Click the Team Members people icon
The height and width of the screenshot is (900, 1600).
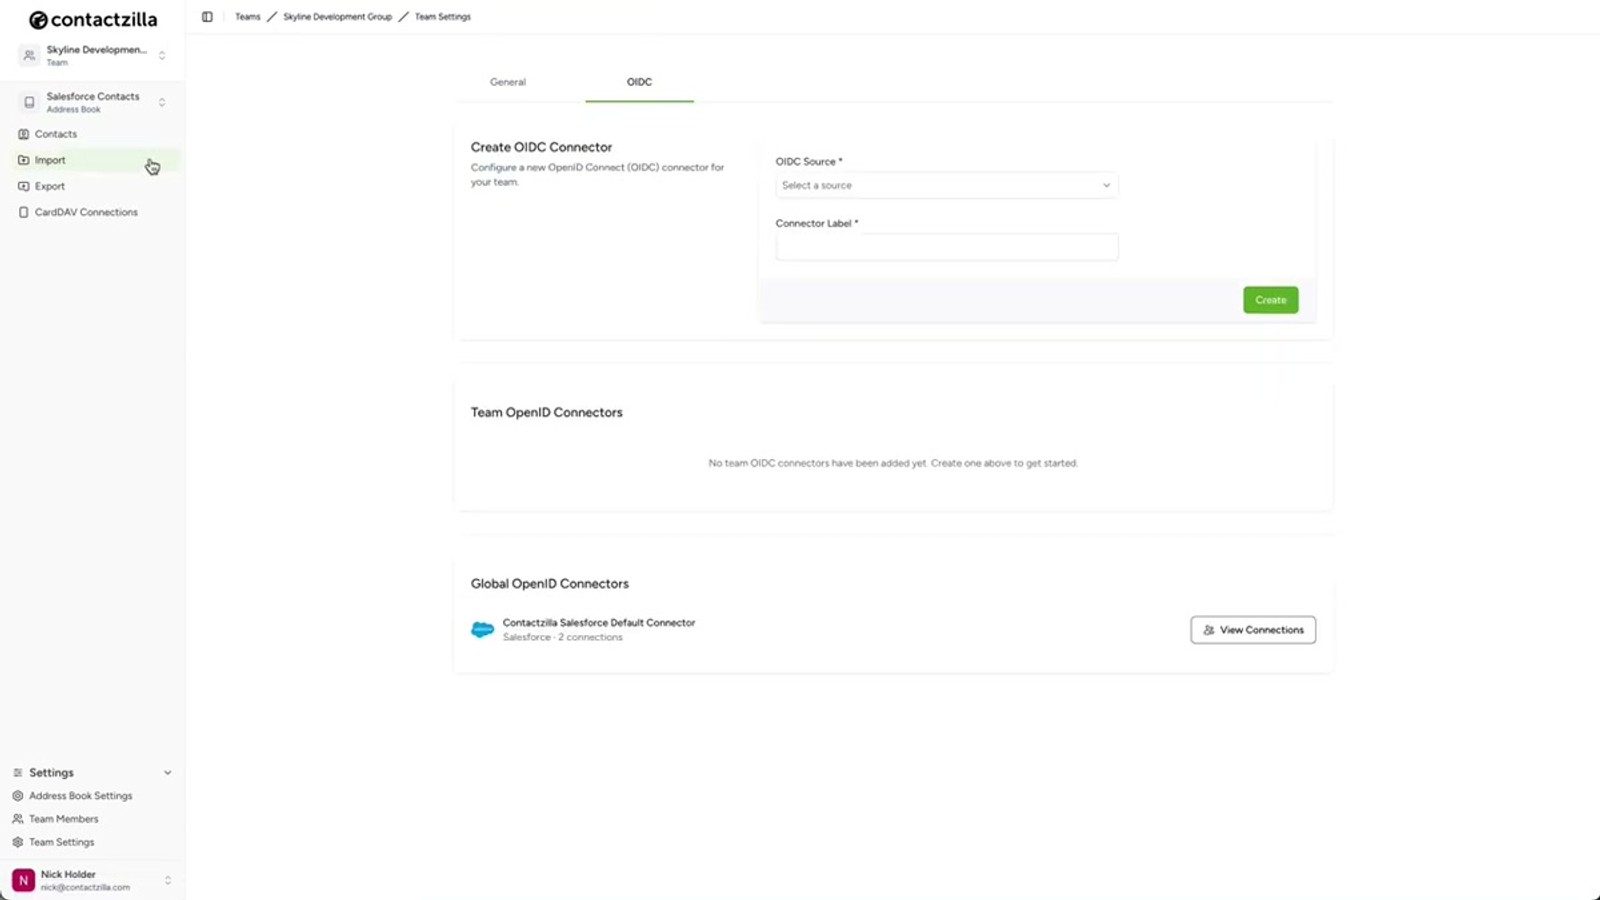(x=17, y=819)
